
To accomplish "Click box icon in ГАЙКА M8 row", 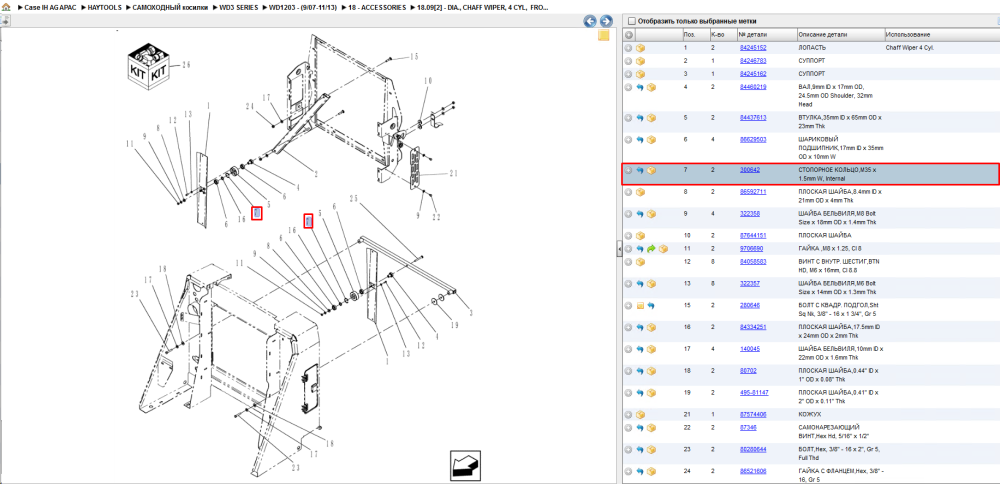I will point(663,249).
